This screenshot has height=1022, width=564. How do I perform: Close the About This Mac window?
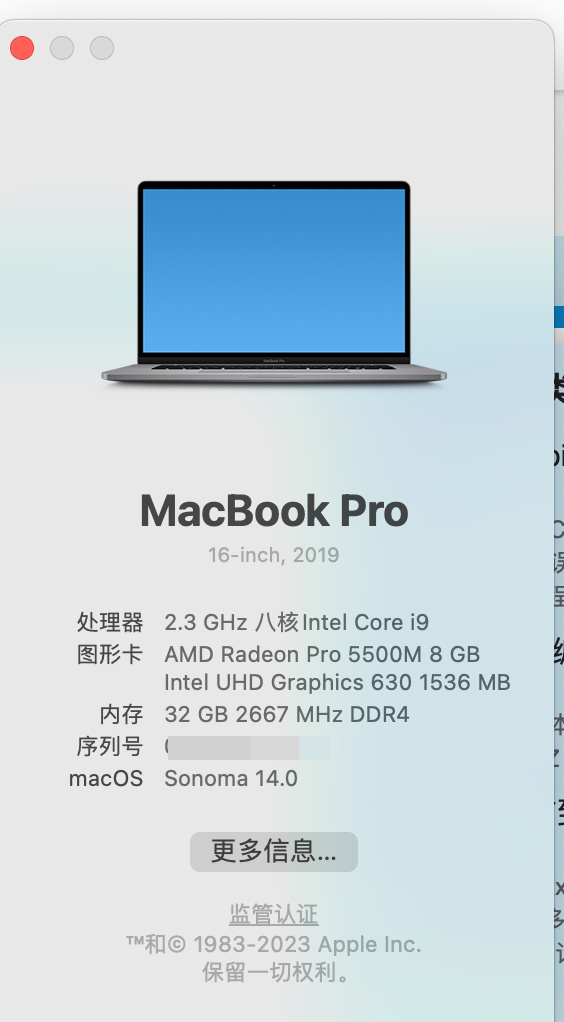(22, 48)
